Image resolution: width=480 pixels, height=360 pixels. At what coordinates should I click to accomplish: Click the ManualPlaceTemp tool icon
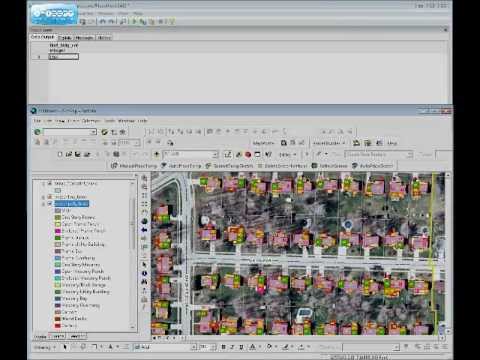coord(114,166)
